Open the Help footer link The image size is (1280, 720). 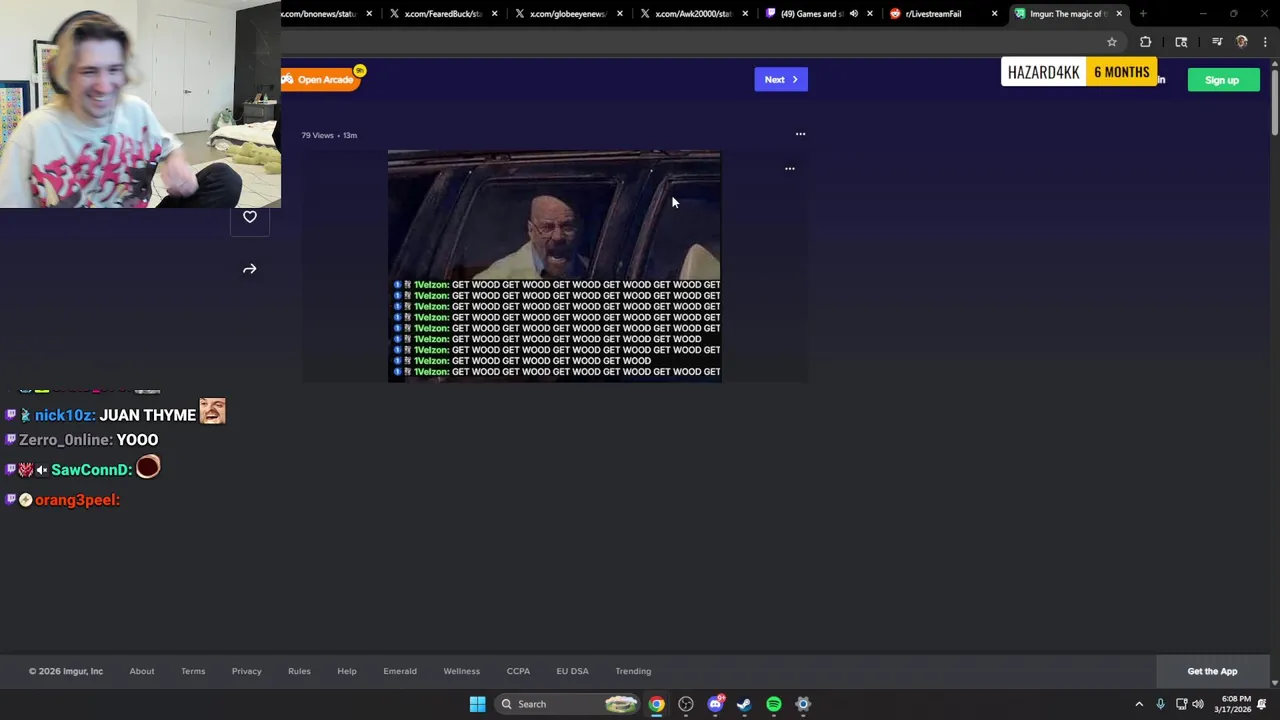pyautogui.click(x=347, y=672)
